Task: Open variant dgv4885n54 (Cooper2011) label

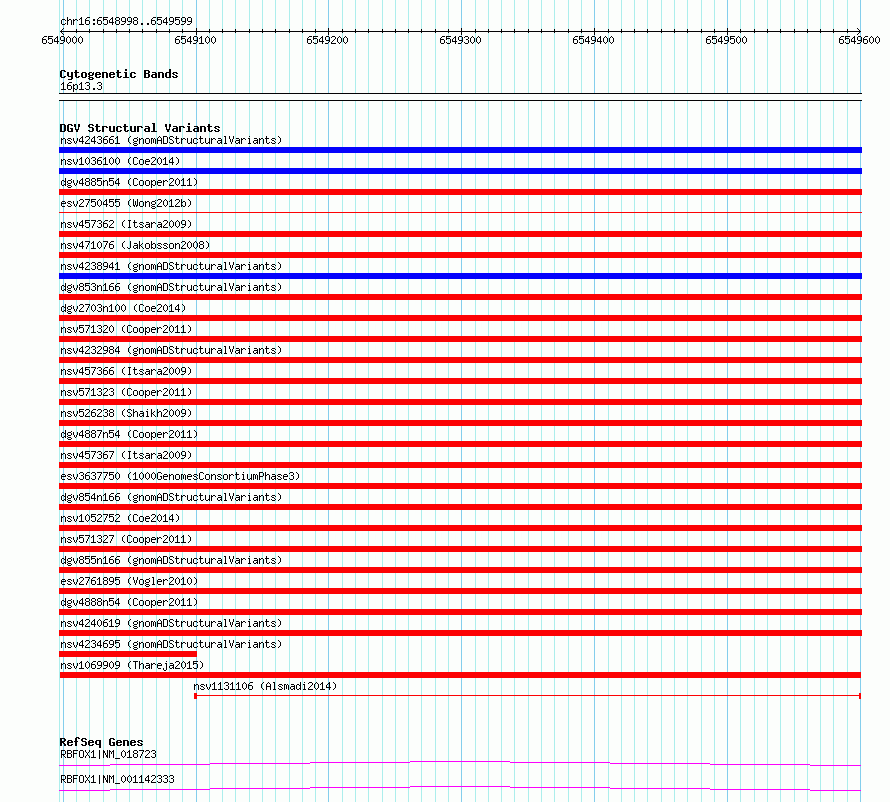Action: click(129, 182)
